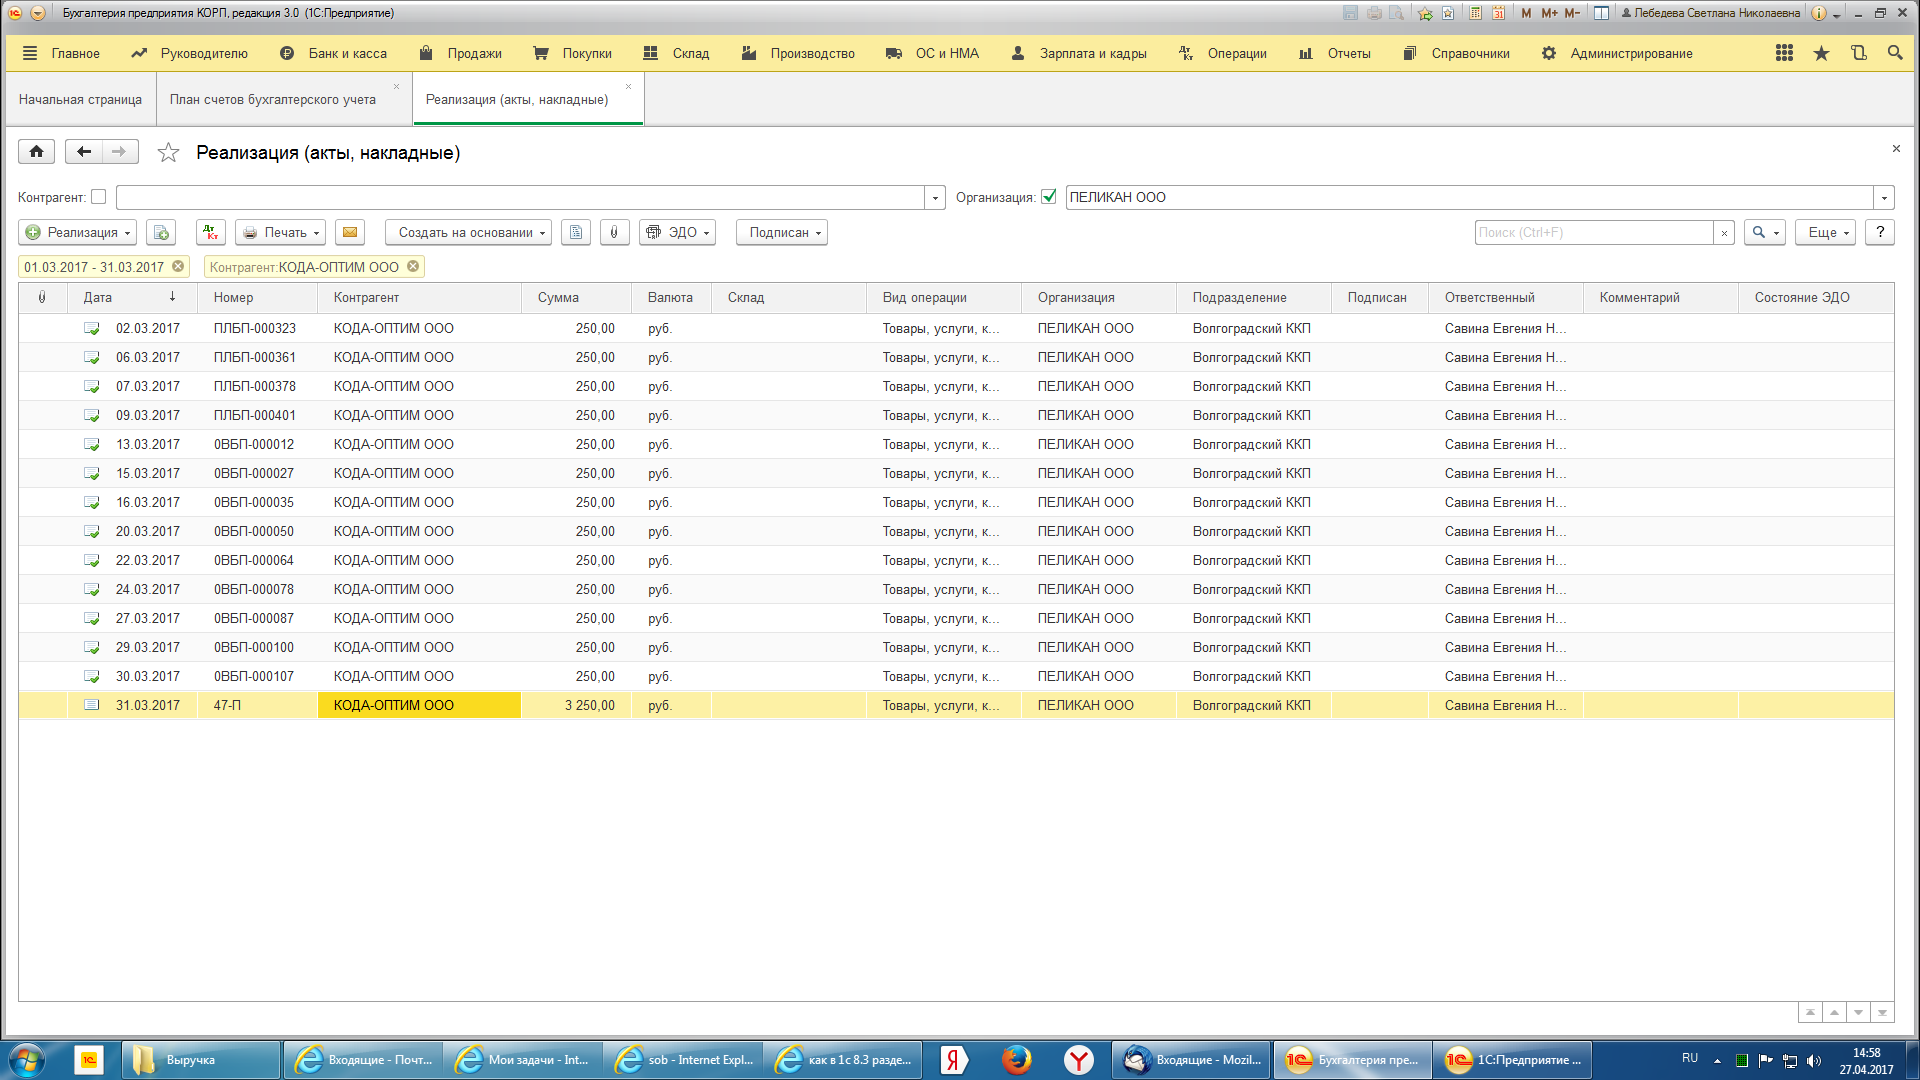Viewport: 1920px width, 1080px height.
Task: Open Firefox from the Windows taskbar
Action: (1016, 1060)
